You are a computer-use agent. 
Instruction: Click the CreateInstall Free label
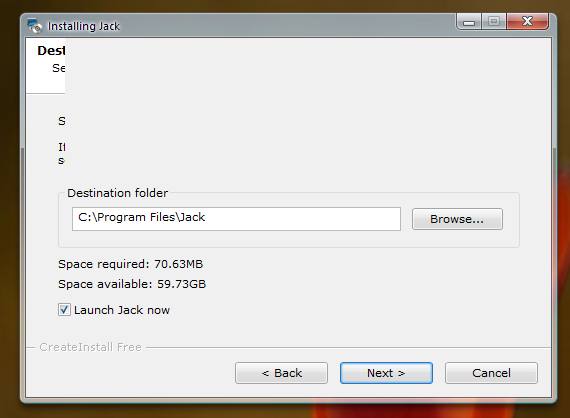coord(90,347)
